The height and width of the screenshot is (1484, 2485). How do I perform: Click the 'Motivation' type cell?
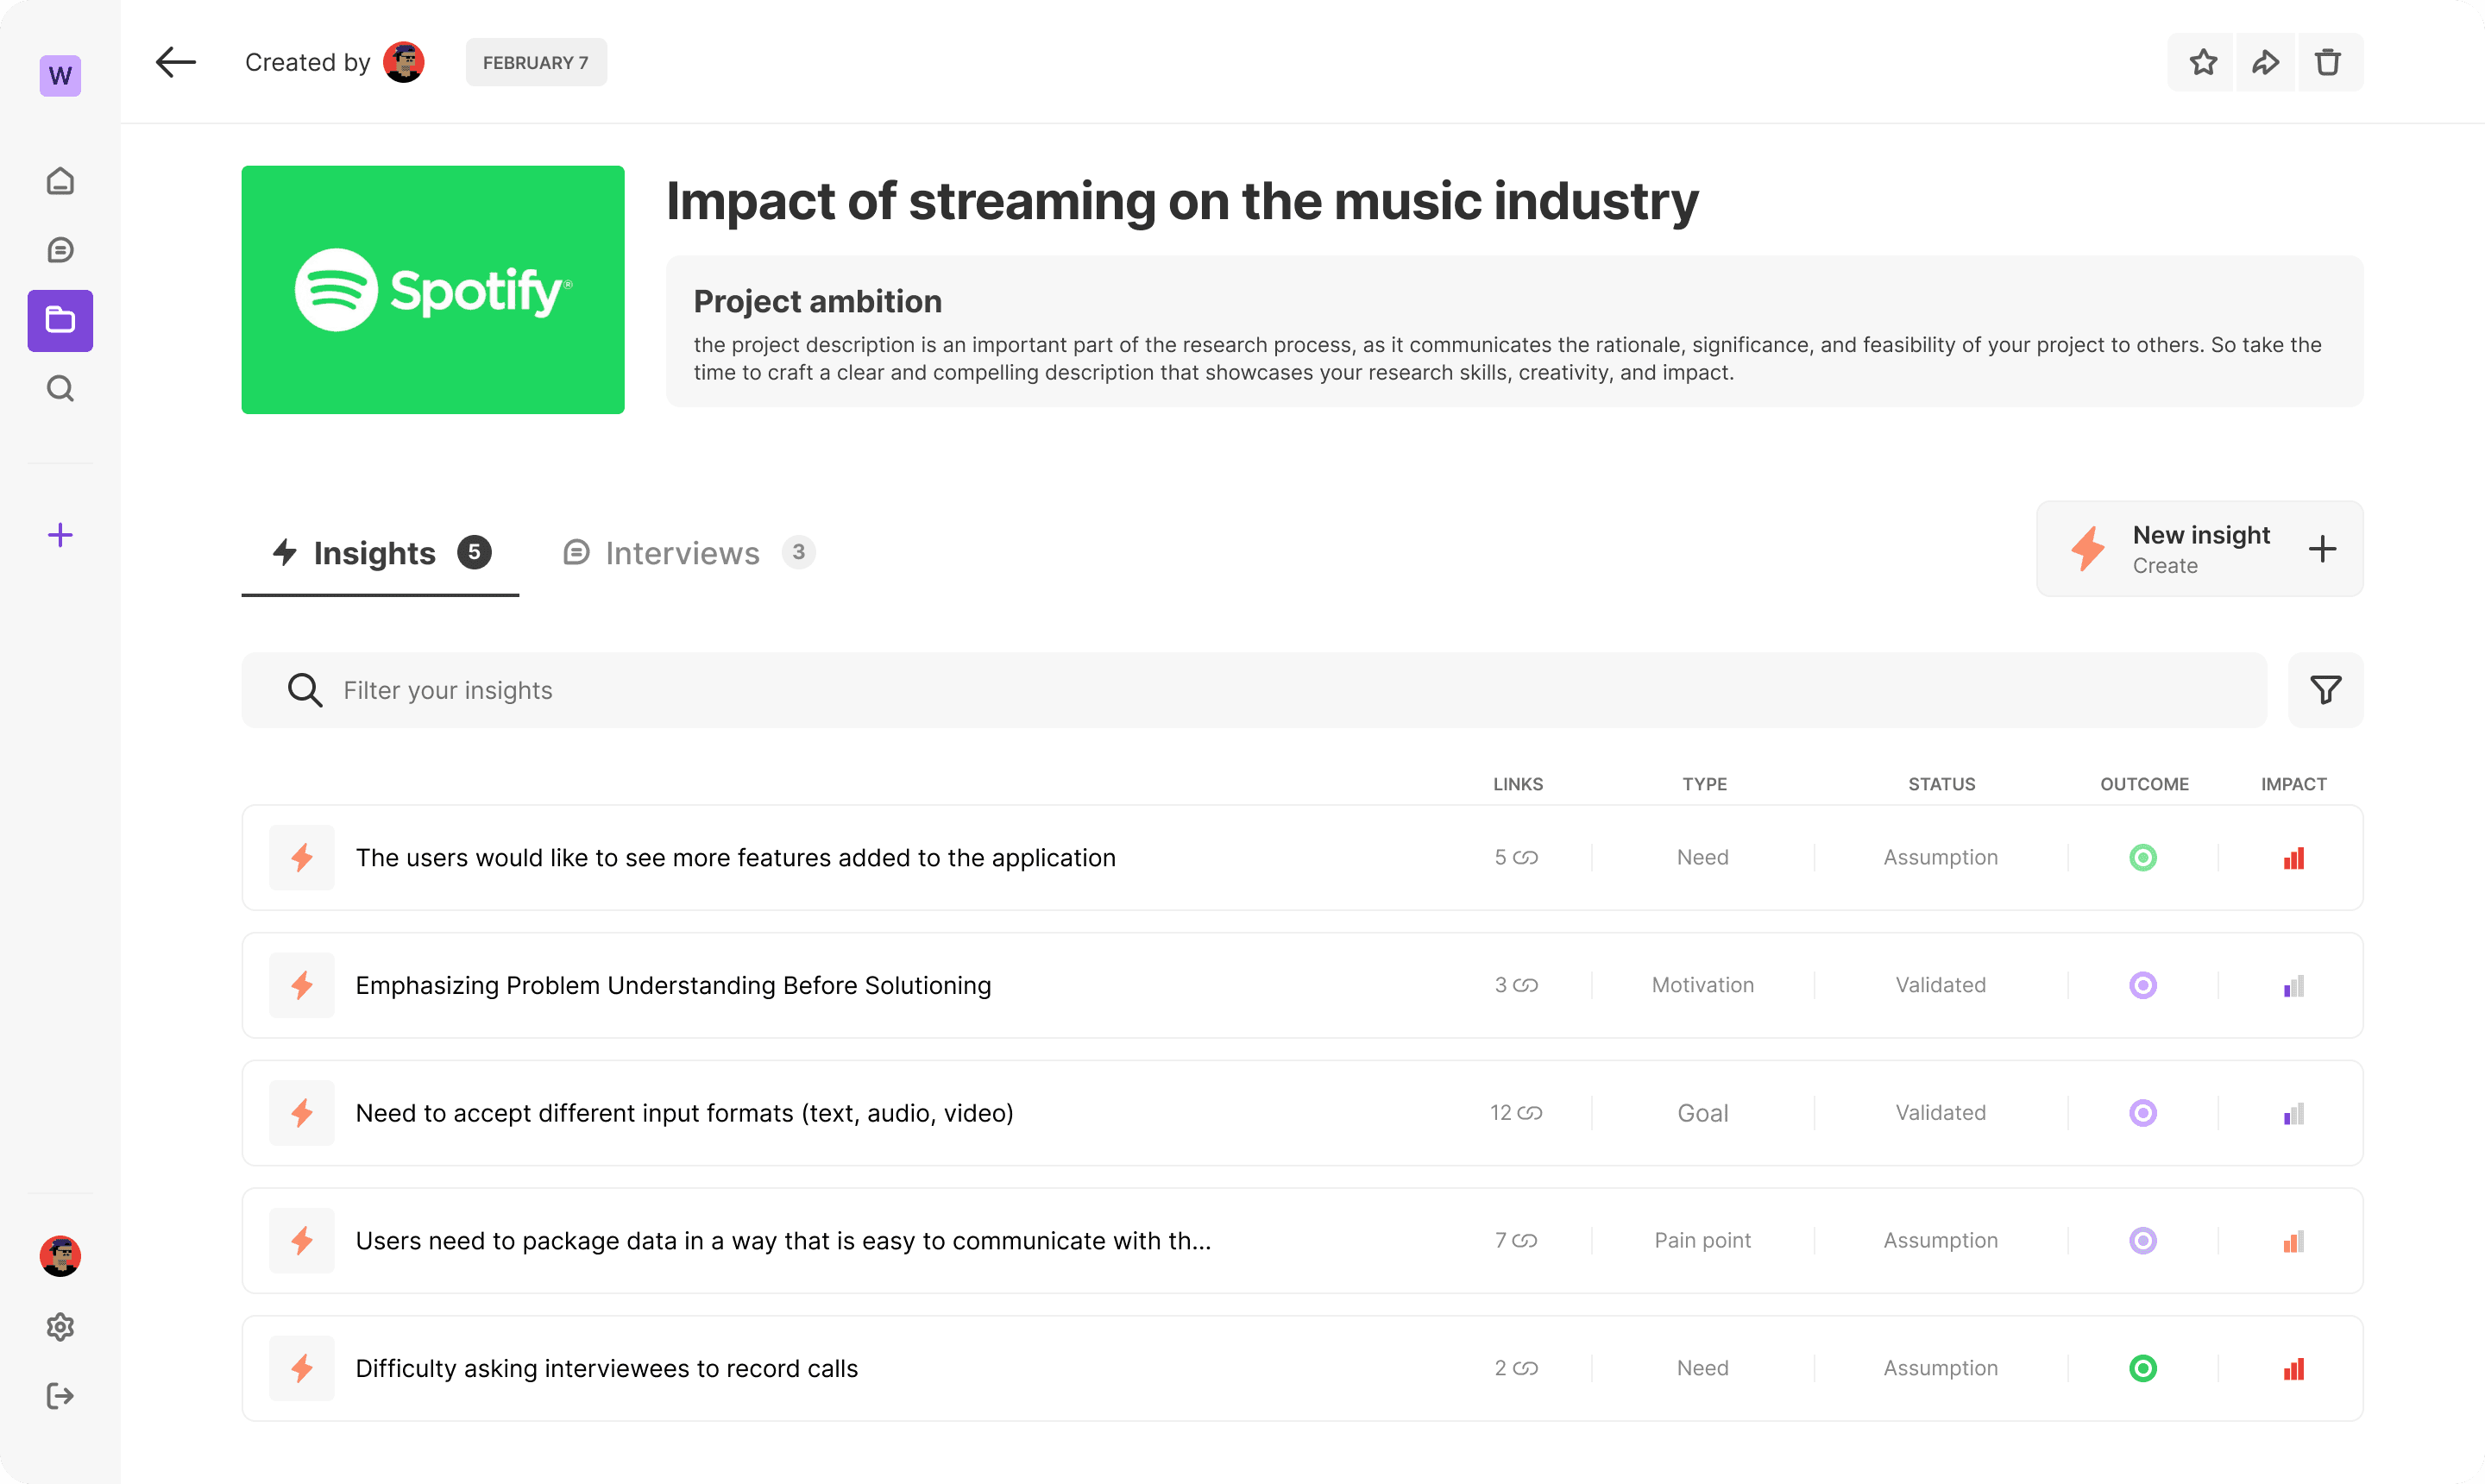1703,985
